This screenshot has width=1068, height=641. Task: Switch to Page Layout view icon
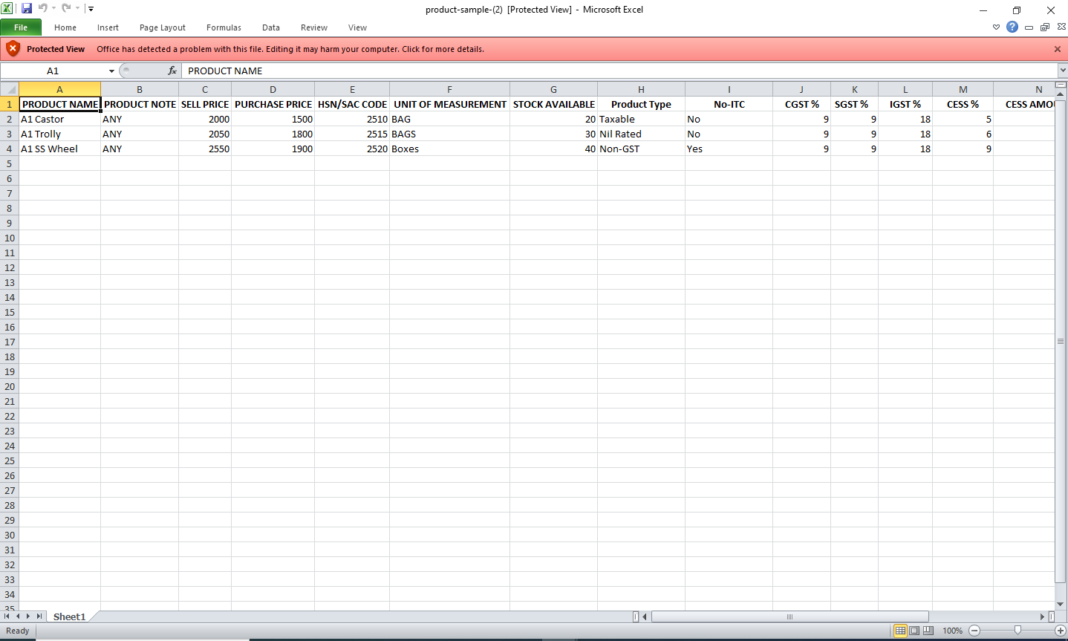[x=915, y=630]
